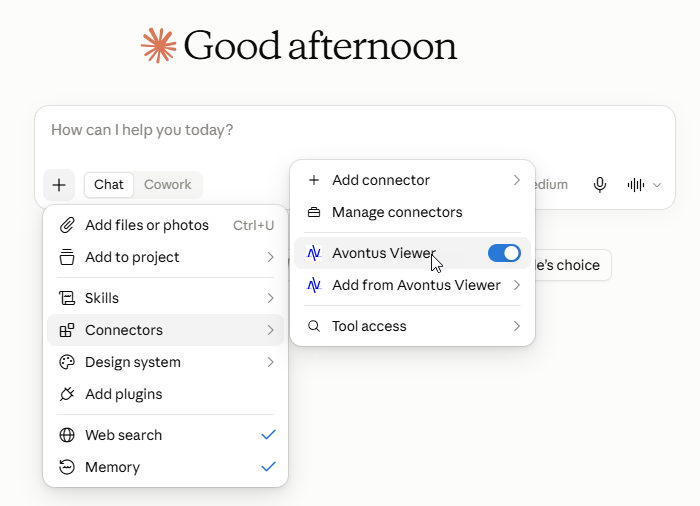
Task: Open voice mode waveform icon
Action: (x=636, y=185)
